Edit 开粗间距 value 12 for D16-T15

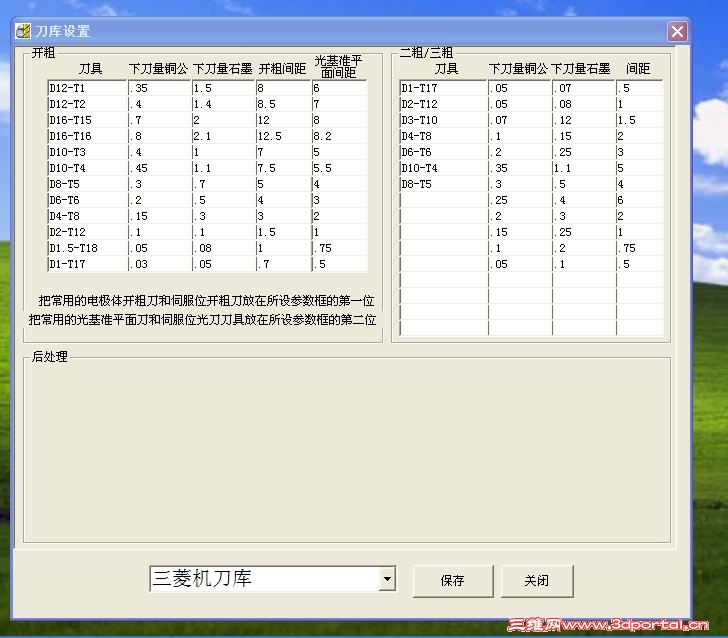[283, 120]
